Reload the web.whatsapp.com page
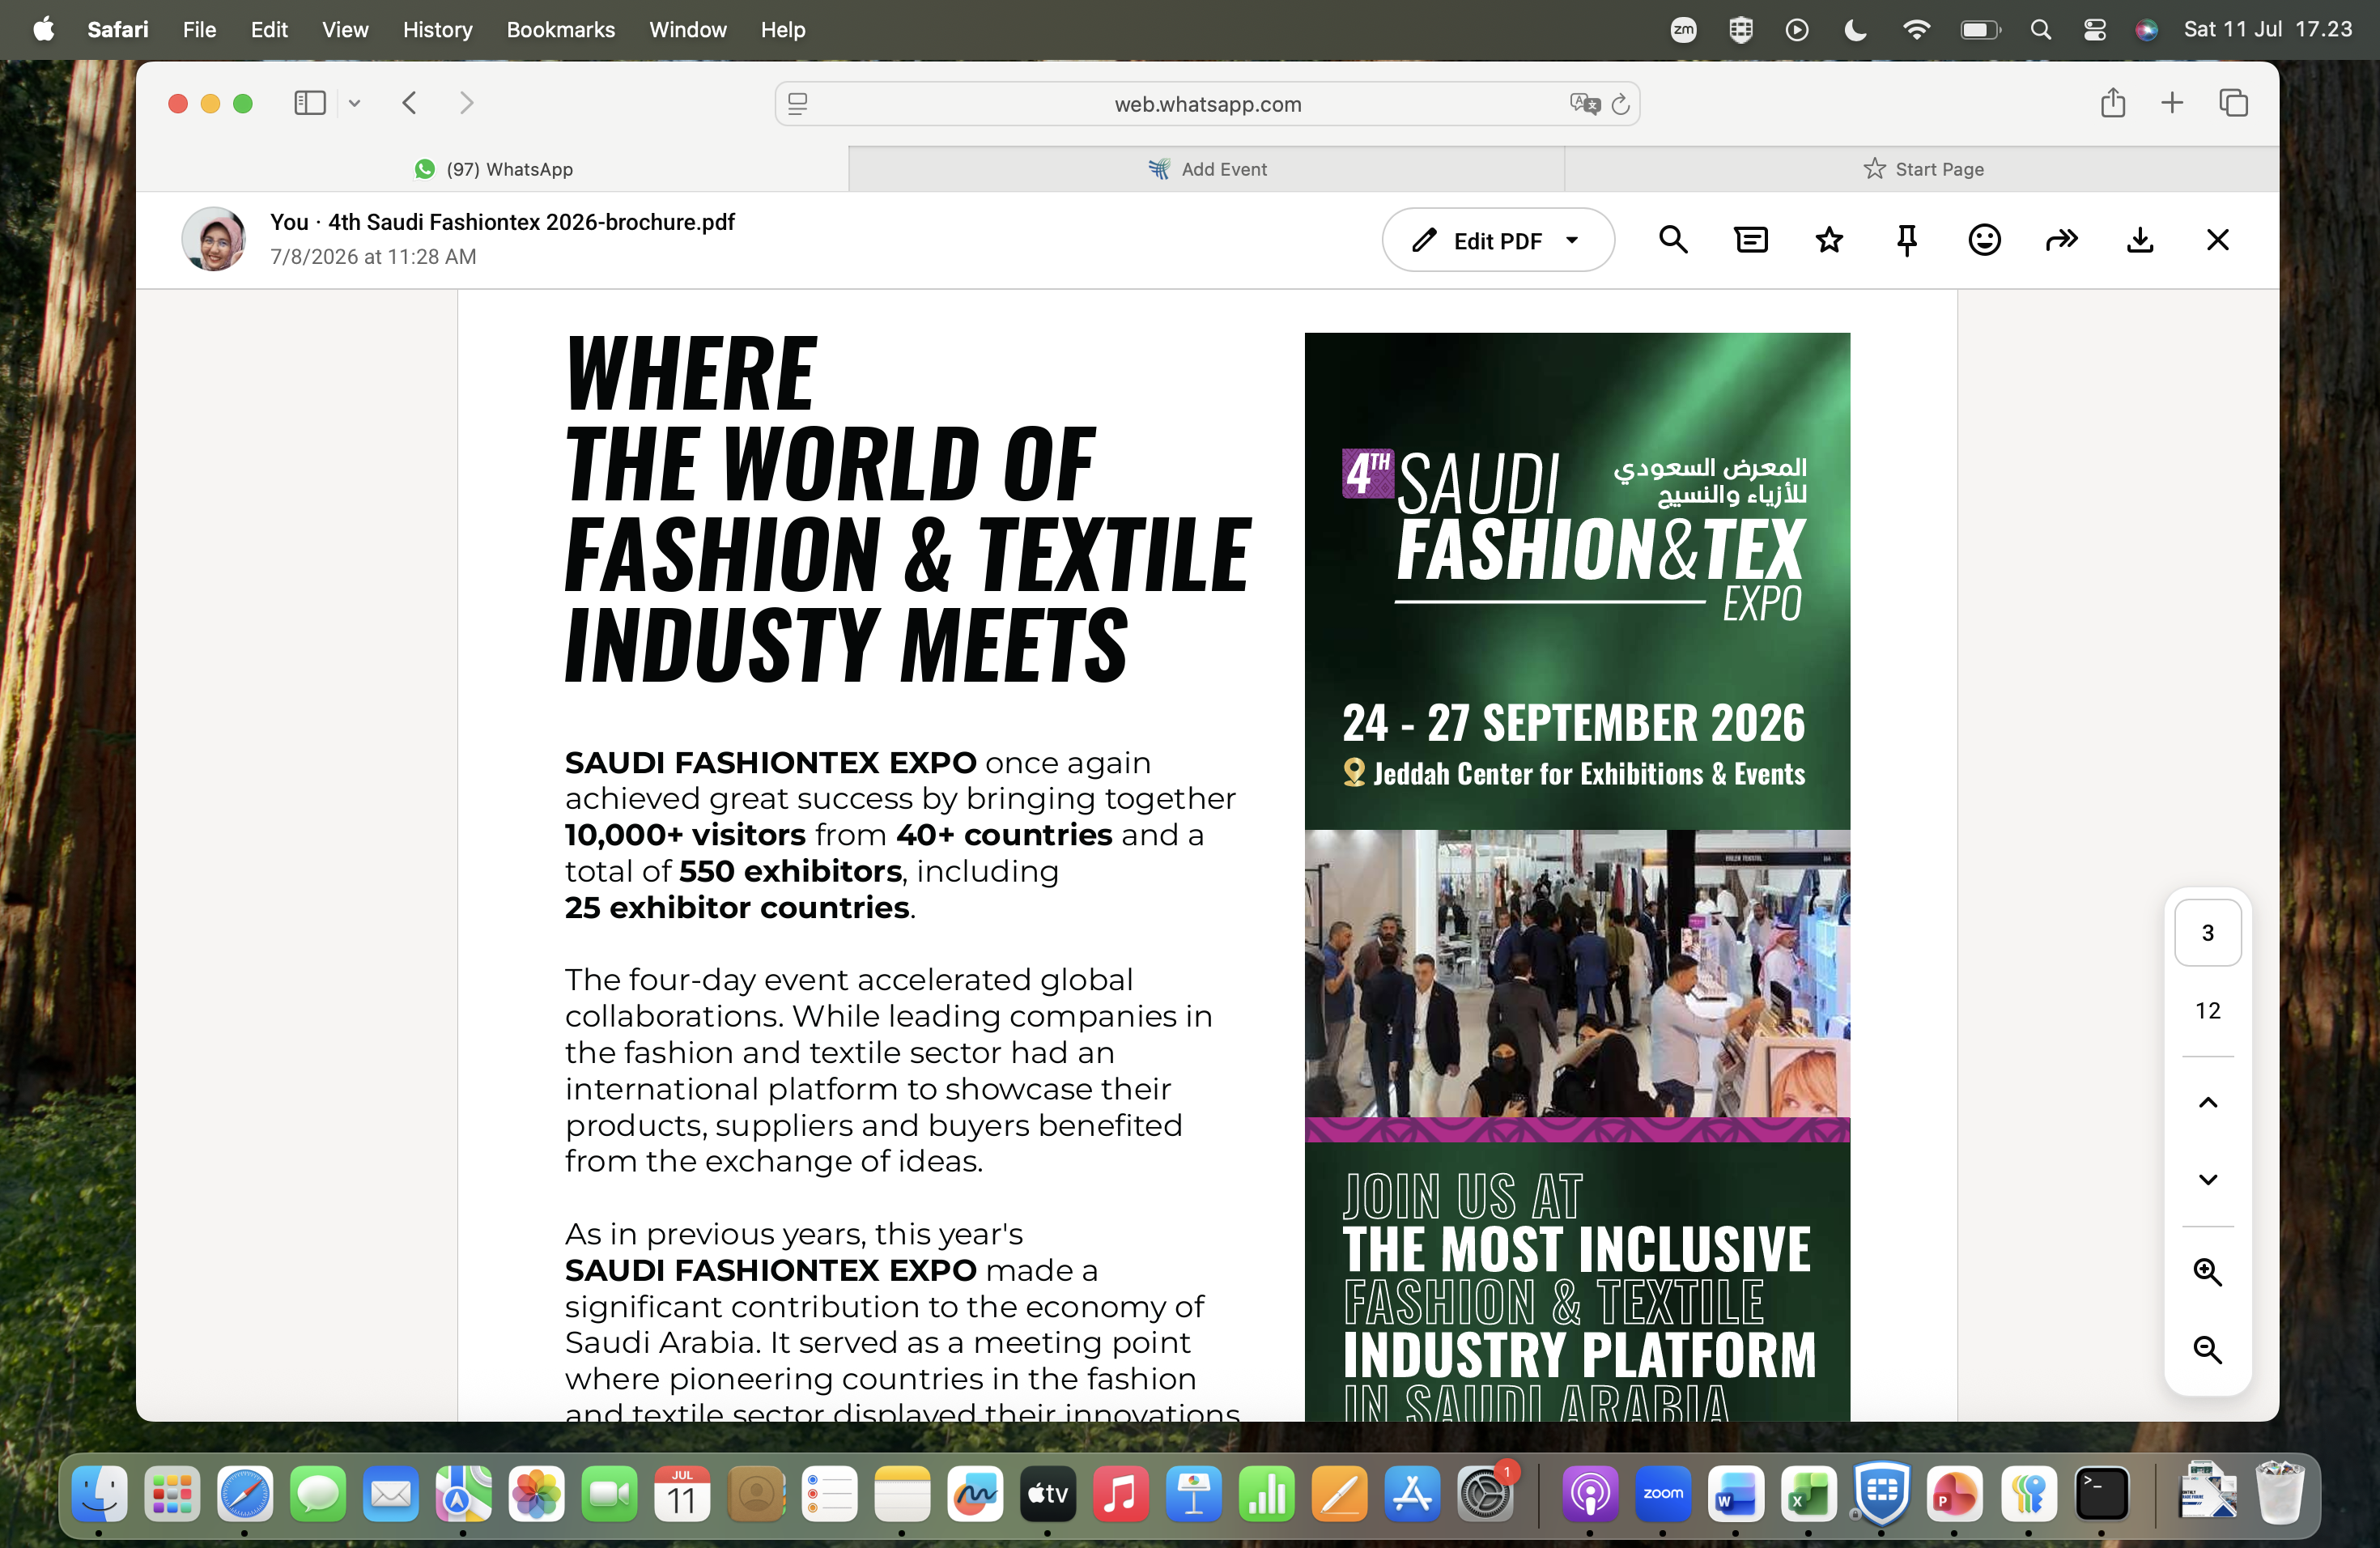Image resolution: width=2380 pixels, height=1548 pixels. click(1621, 104)
